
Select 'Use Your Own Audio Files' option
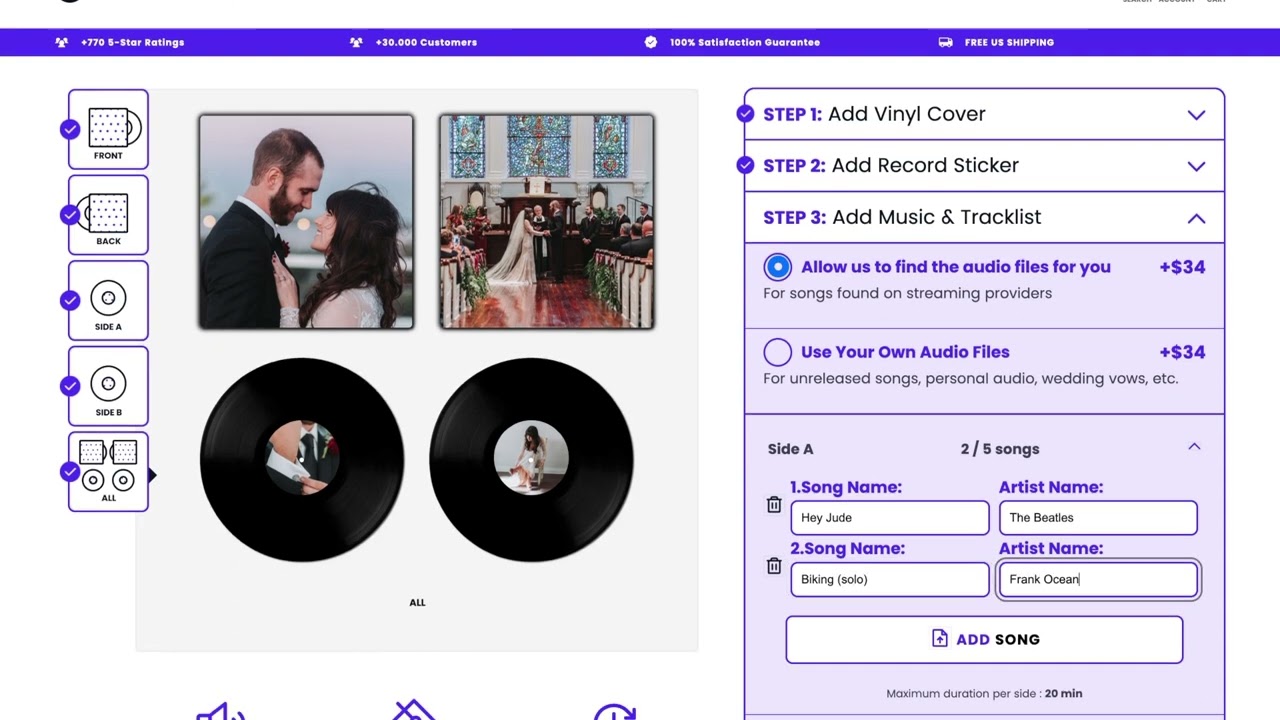pyautogui.click(x=778, y=352)
